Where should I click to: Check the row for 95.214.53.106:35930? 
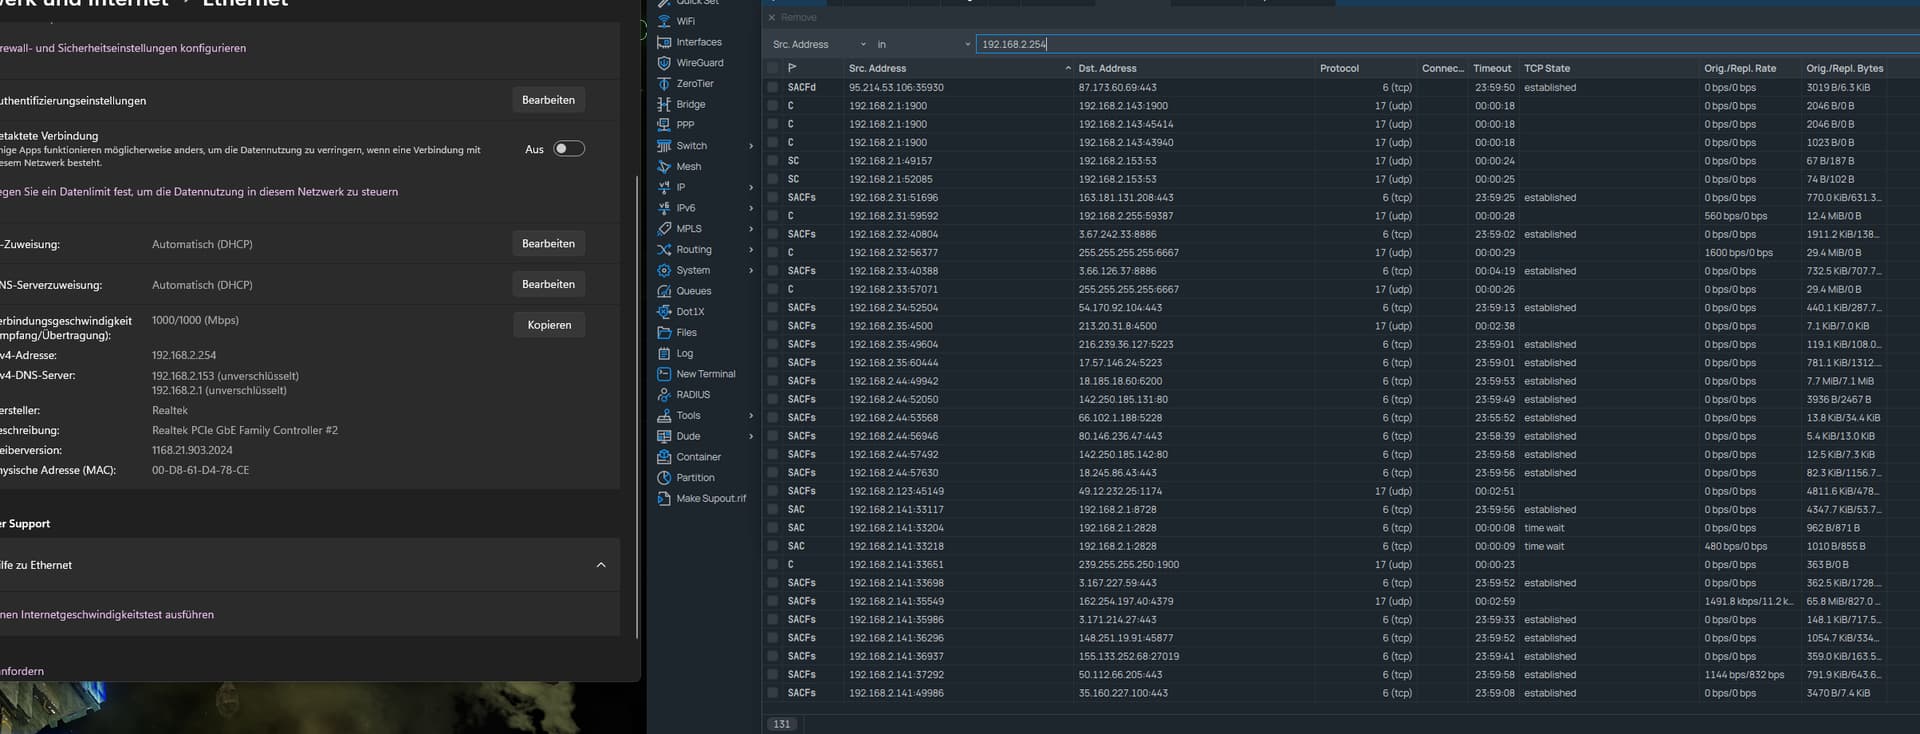point(772,87)
